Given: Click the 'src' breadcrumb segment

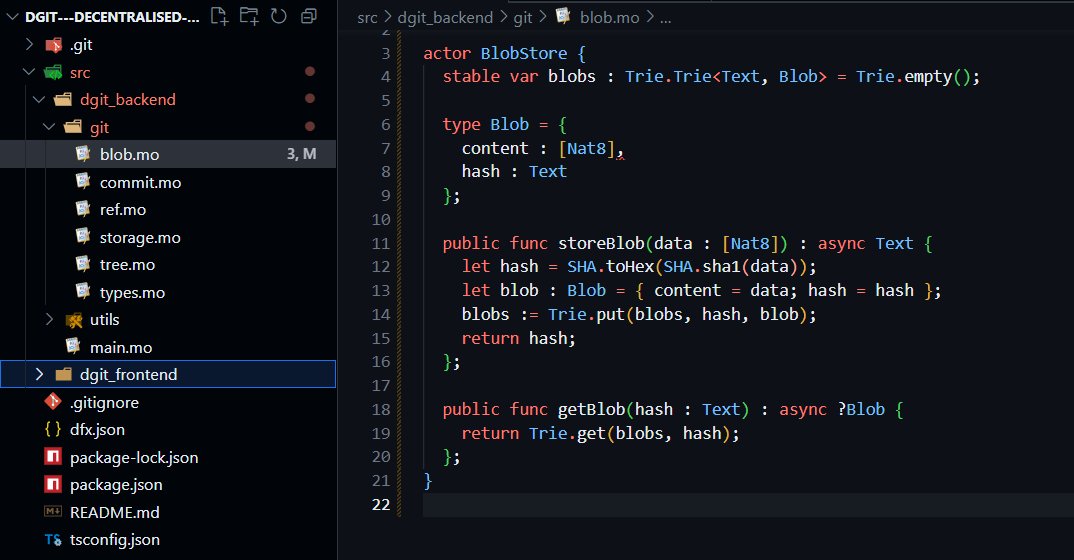Looking at the screenshot, I should [x=367, y=18].
